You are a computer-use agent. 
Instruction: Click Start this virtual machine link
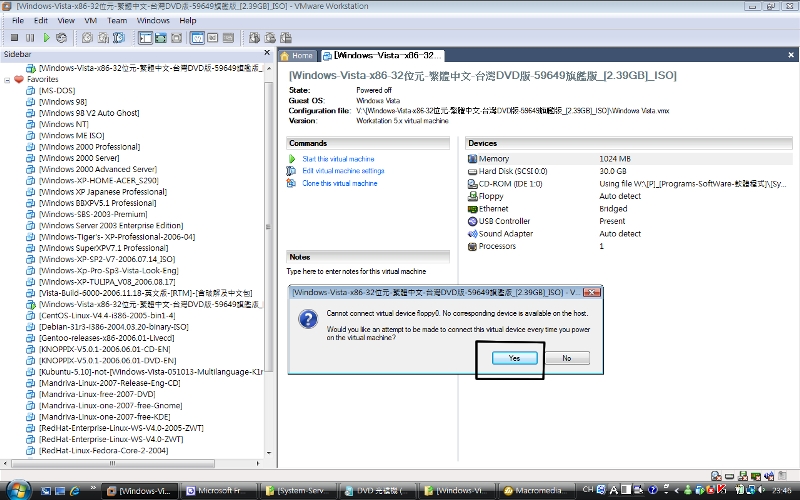pos(338,159)
